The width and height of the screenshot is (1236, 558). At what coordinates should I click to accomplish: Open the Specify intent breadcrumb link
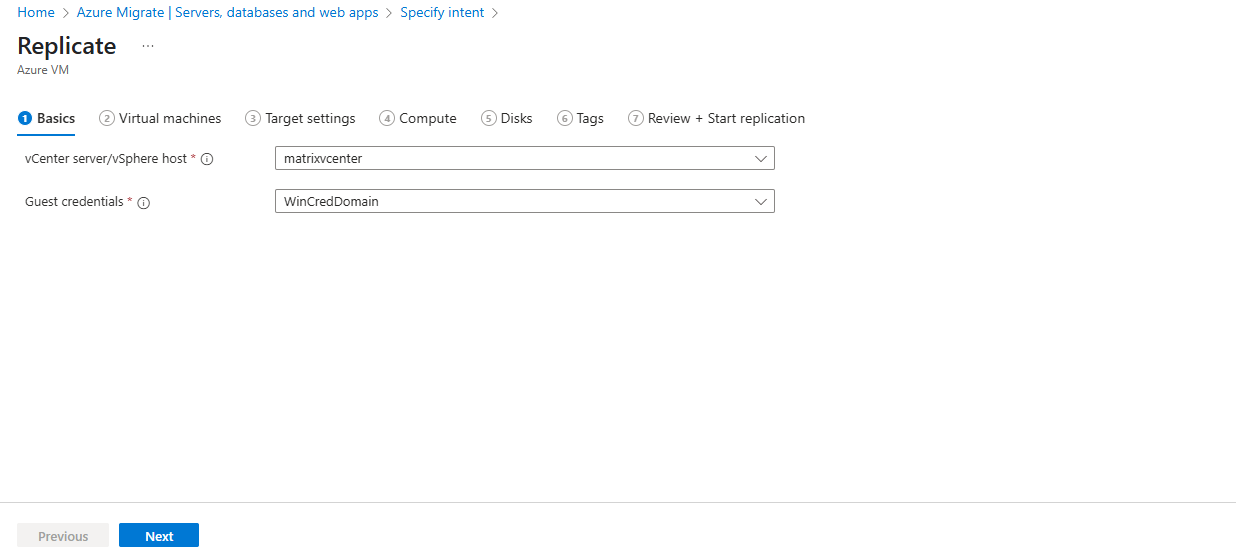click(x=442, y=13)
